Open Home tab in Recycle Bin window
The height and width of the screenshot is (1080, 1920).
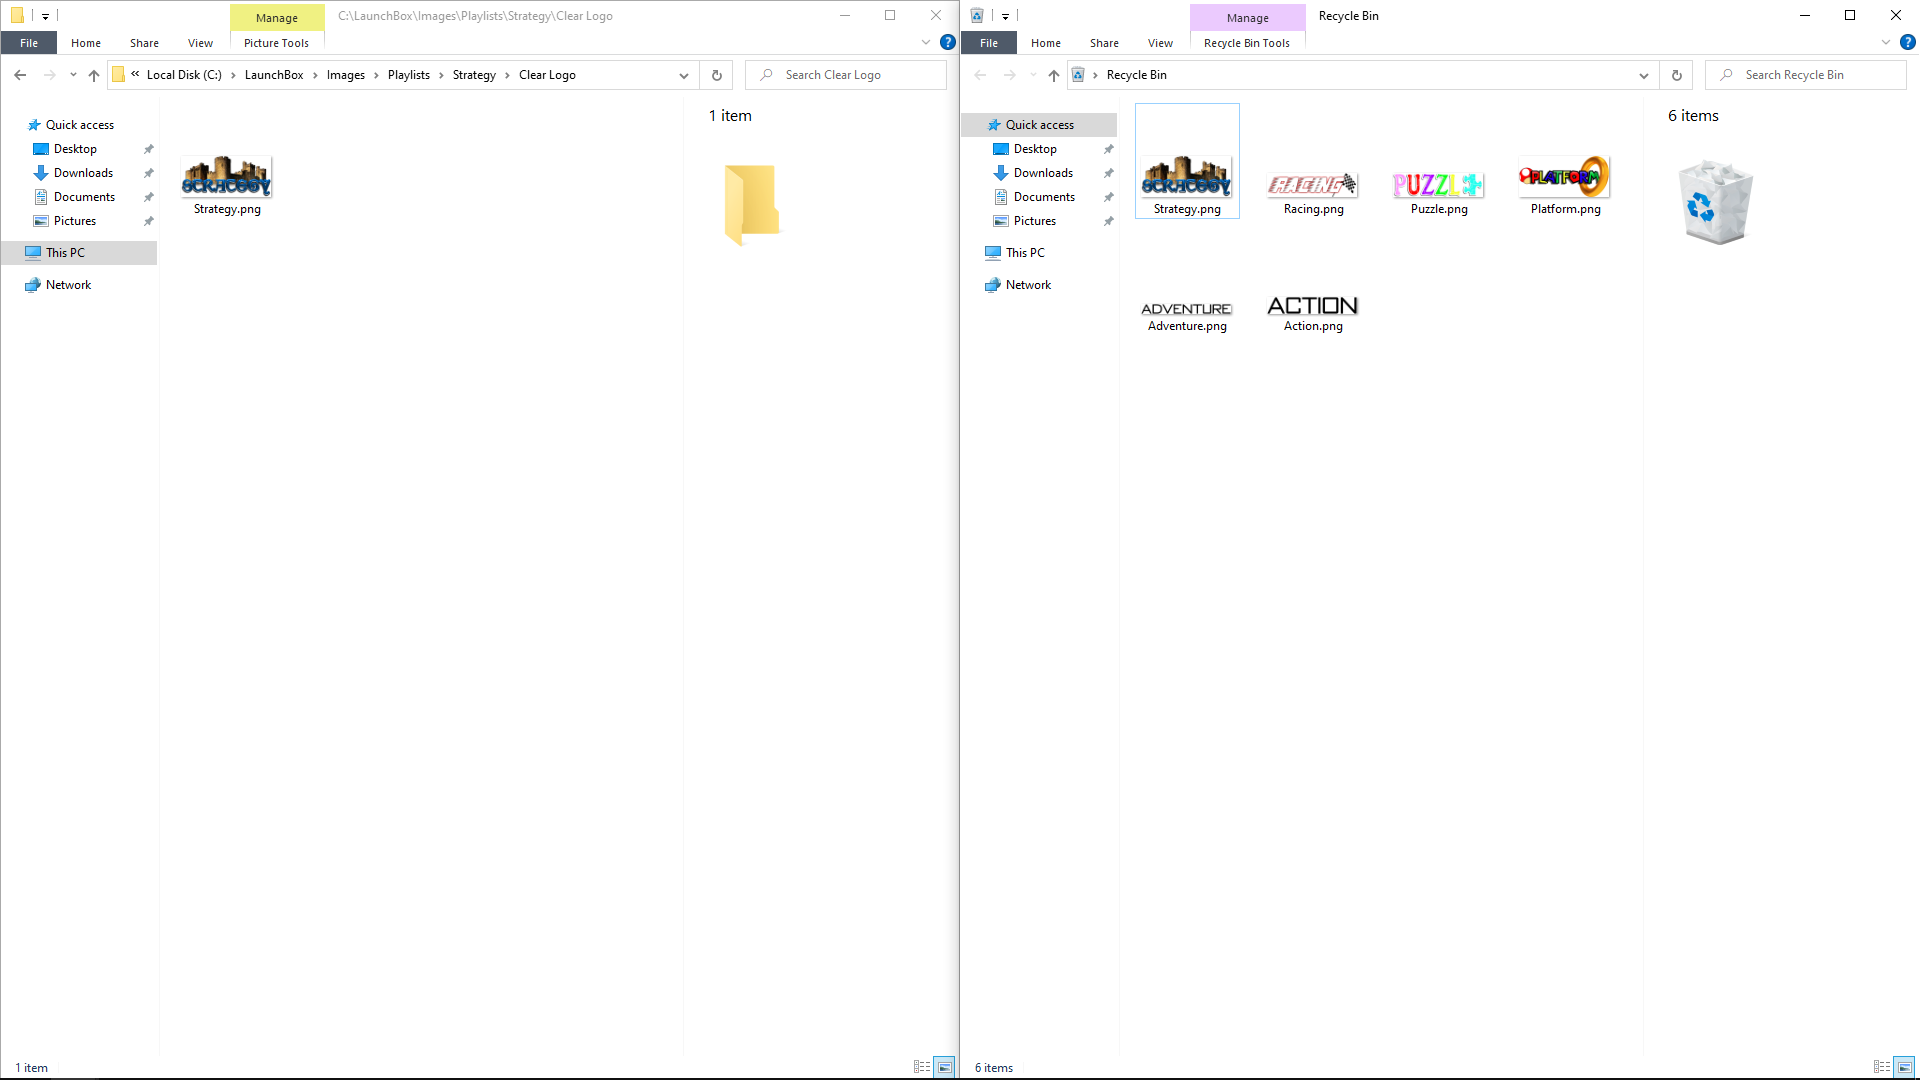click(x=1046, y=43)
